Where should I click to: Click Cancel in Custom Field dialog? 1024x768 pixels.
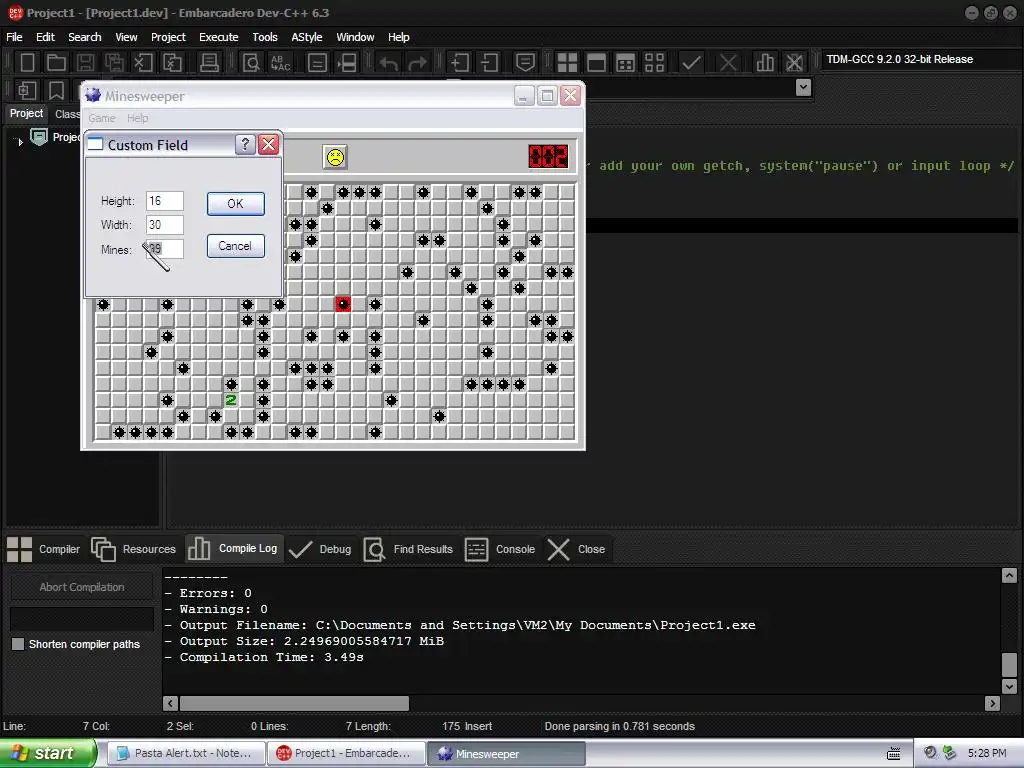click(x=236, y=246)
